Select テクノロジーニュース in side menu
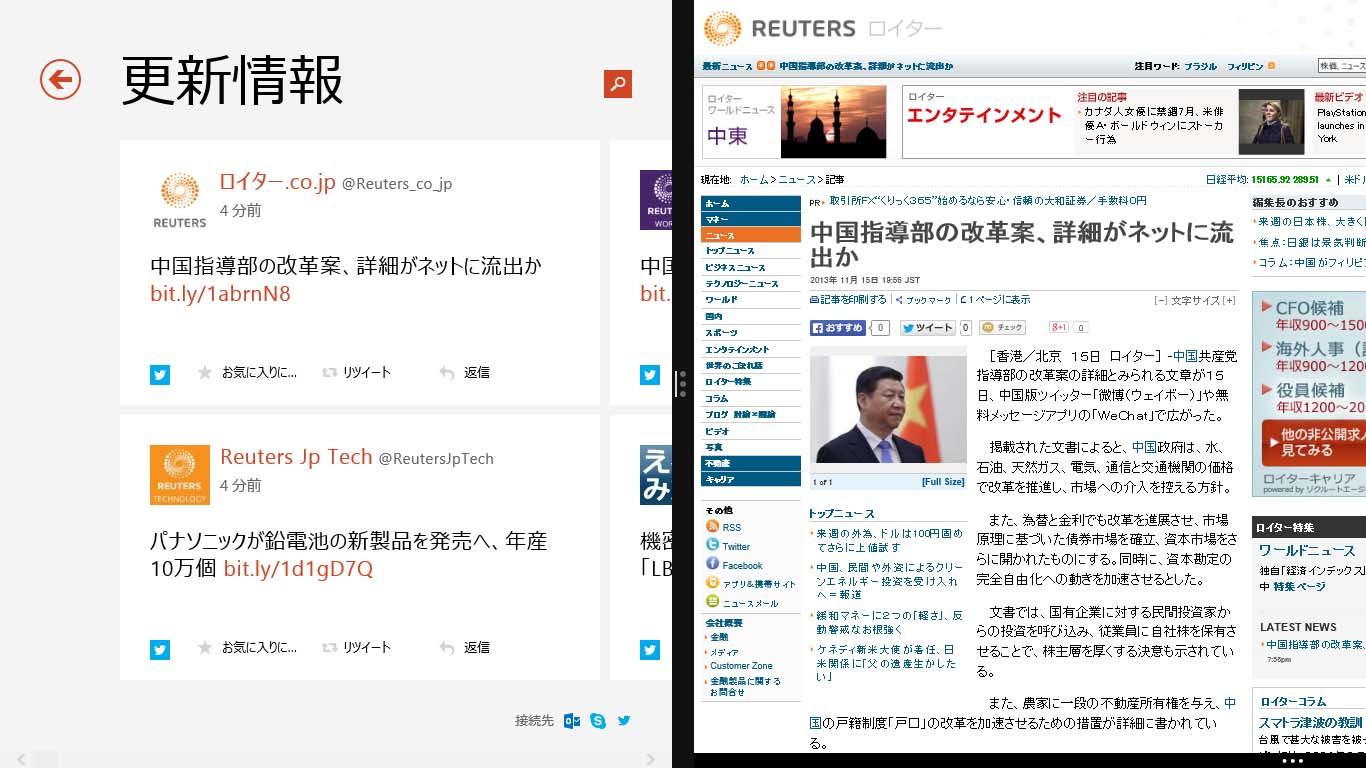The image size is (1366, 768). pyautogui.click(x=751, y=284)
